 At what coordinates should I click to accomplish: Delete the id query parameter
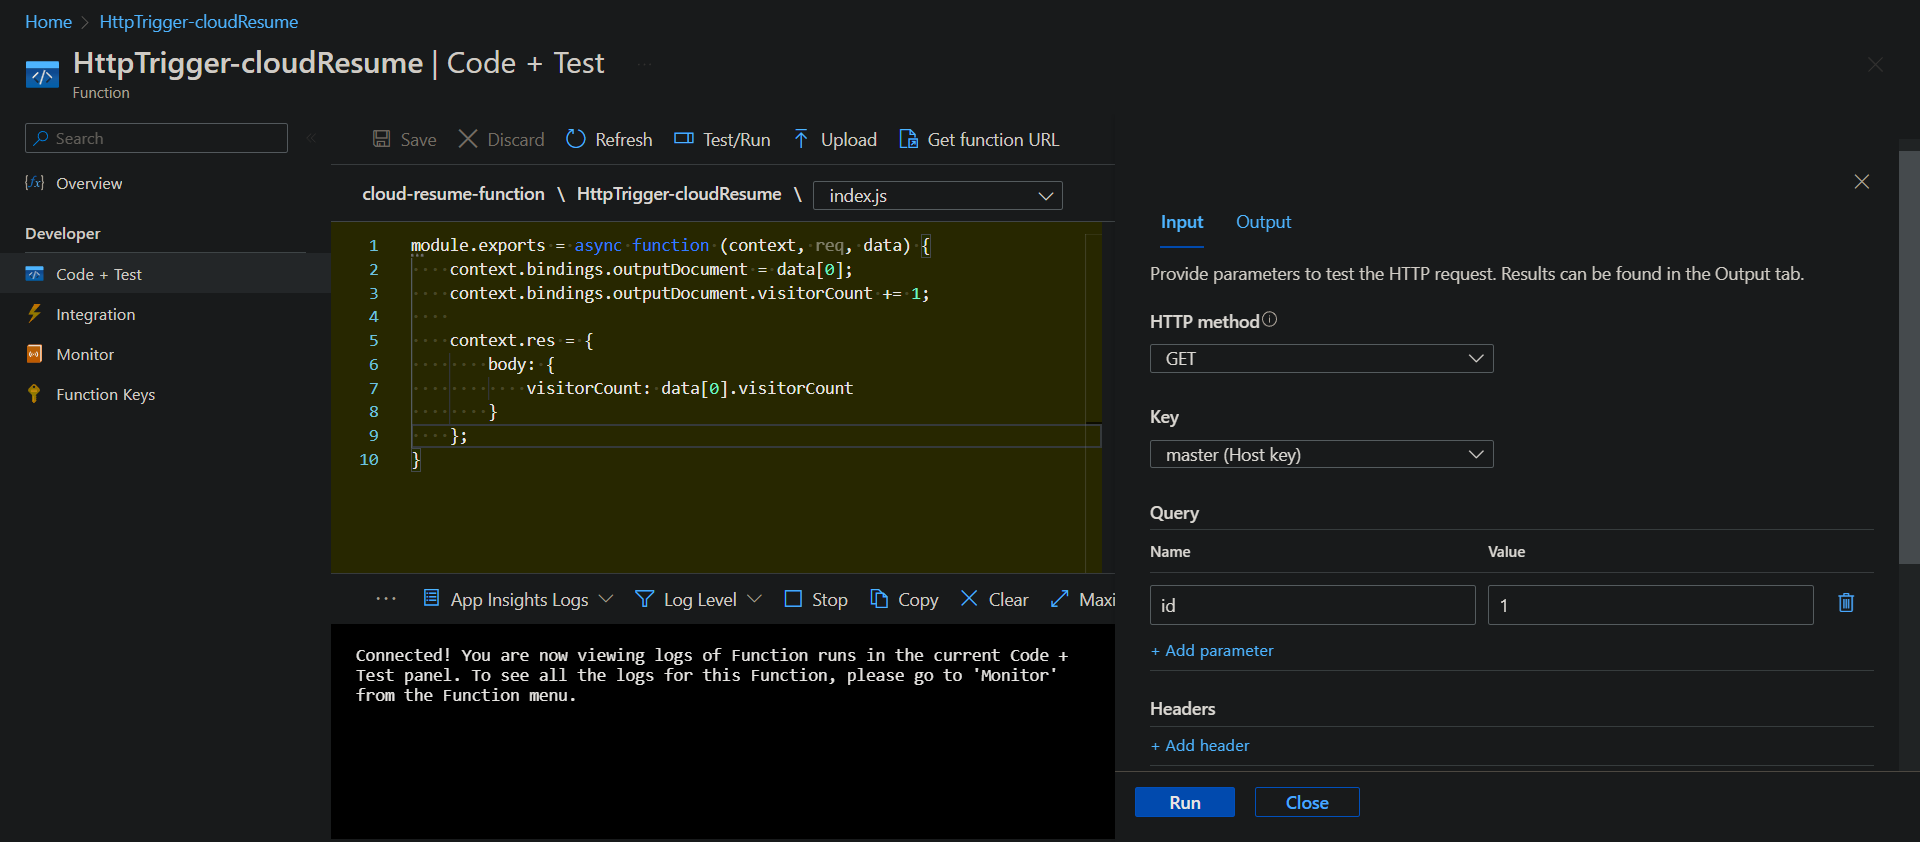pos(1846,603)
